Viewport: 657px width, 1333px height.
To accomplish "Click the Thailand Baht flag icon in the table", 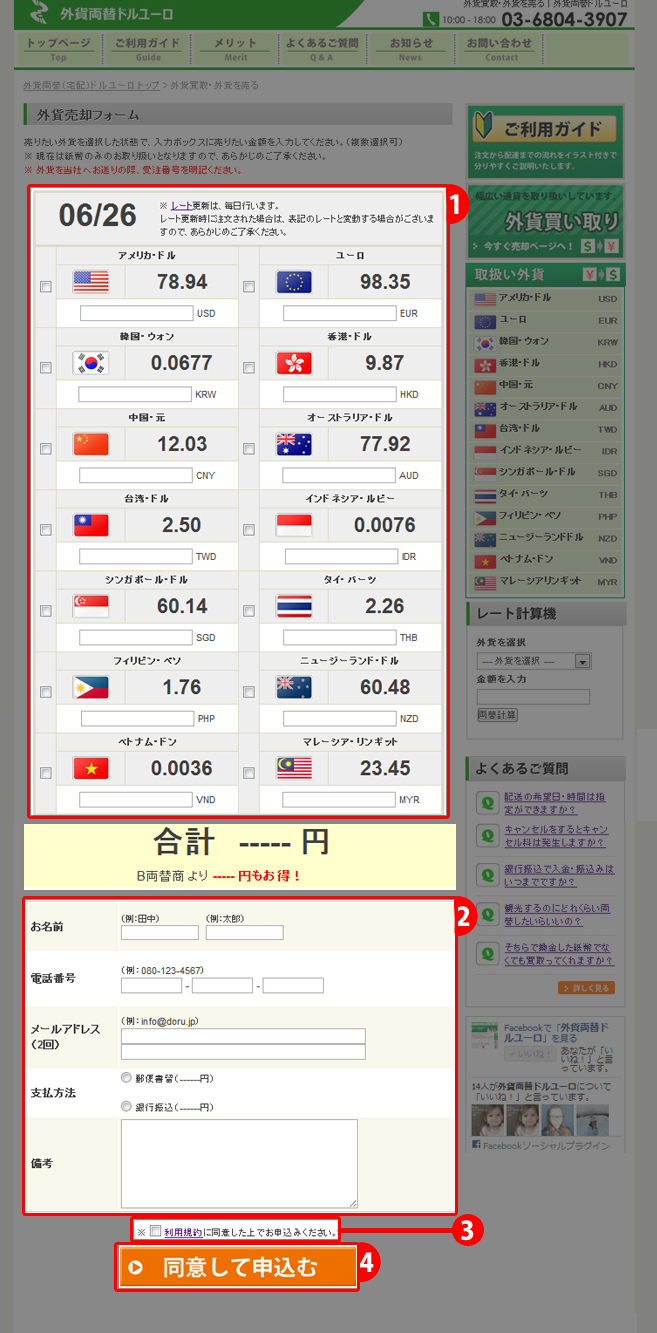I will [x=294, y=606].
